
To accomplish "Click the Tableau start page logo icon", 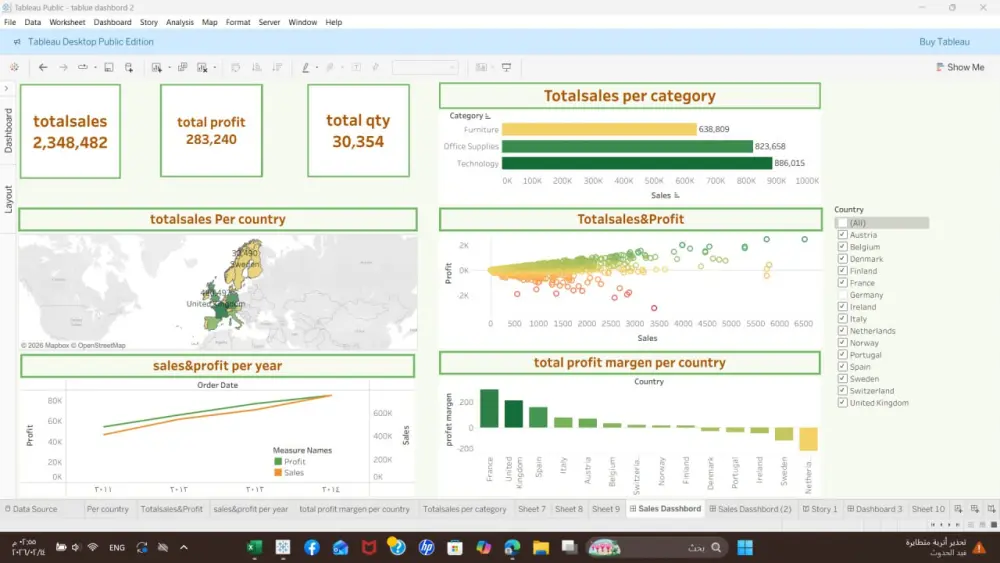I will pos(14,67).
